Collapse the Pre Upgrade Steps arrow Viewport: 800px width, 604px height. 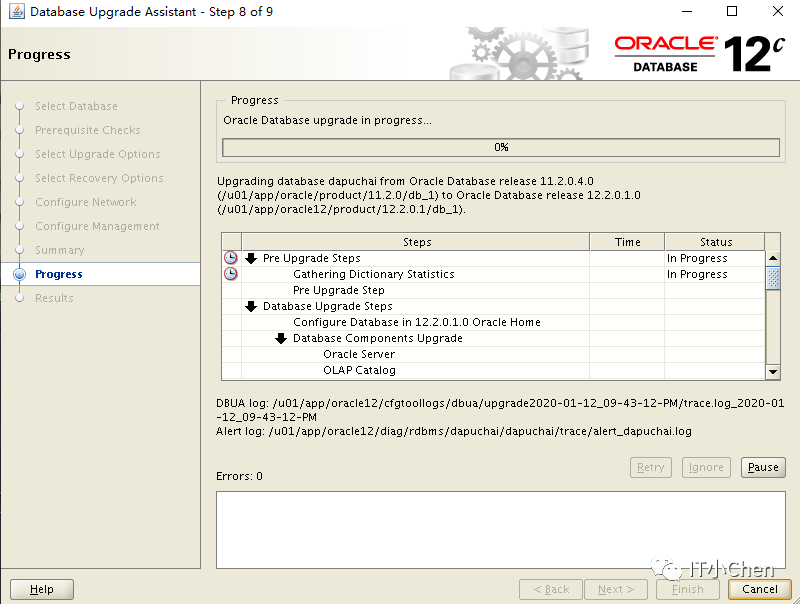point(251,258)
